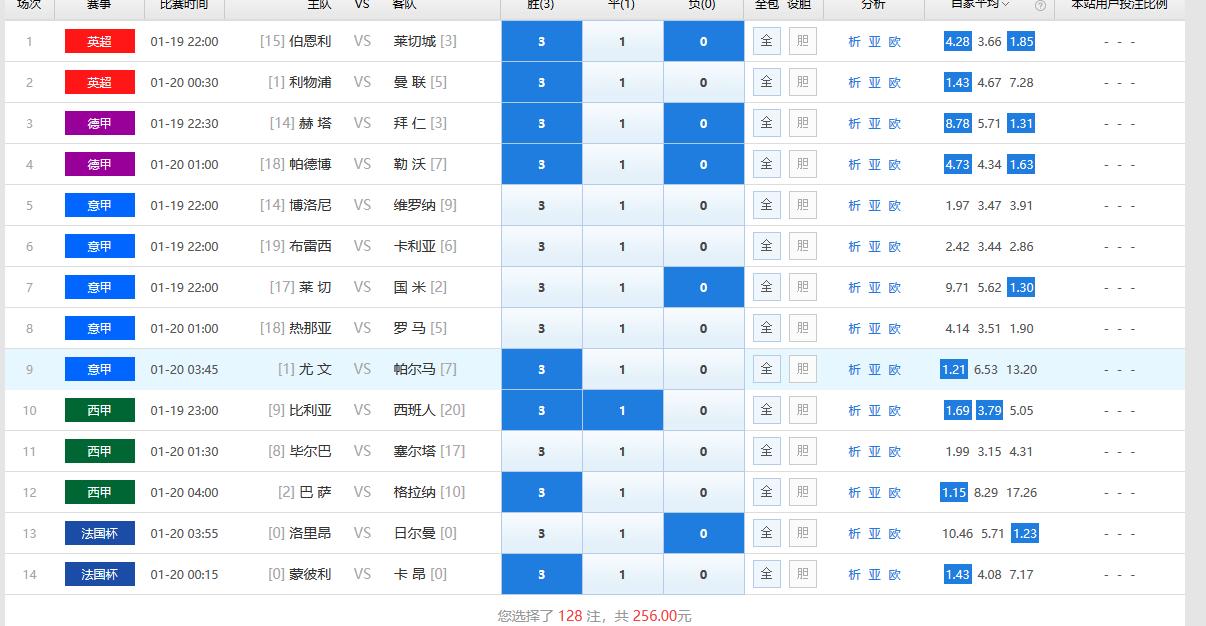Toggle the 负 pick for 莱切 vs 国米
Viewport: 1206px width, 626px height.
coord(703,287)
